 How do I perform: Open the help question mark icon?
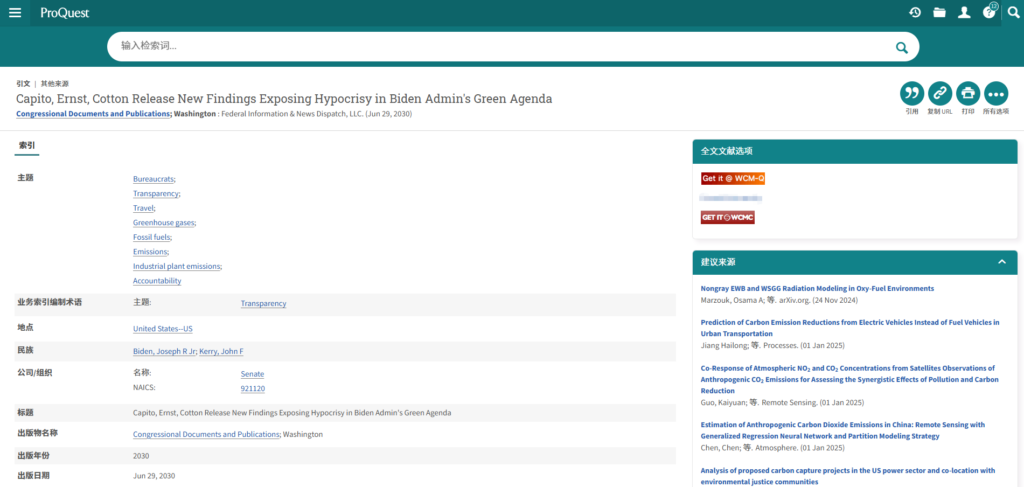pos(989,12)
